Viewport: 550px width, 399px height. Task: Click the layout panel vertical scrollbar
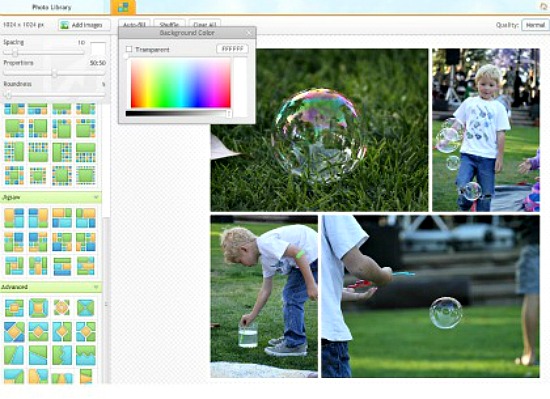[106, 302]
